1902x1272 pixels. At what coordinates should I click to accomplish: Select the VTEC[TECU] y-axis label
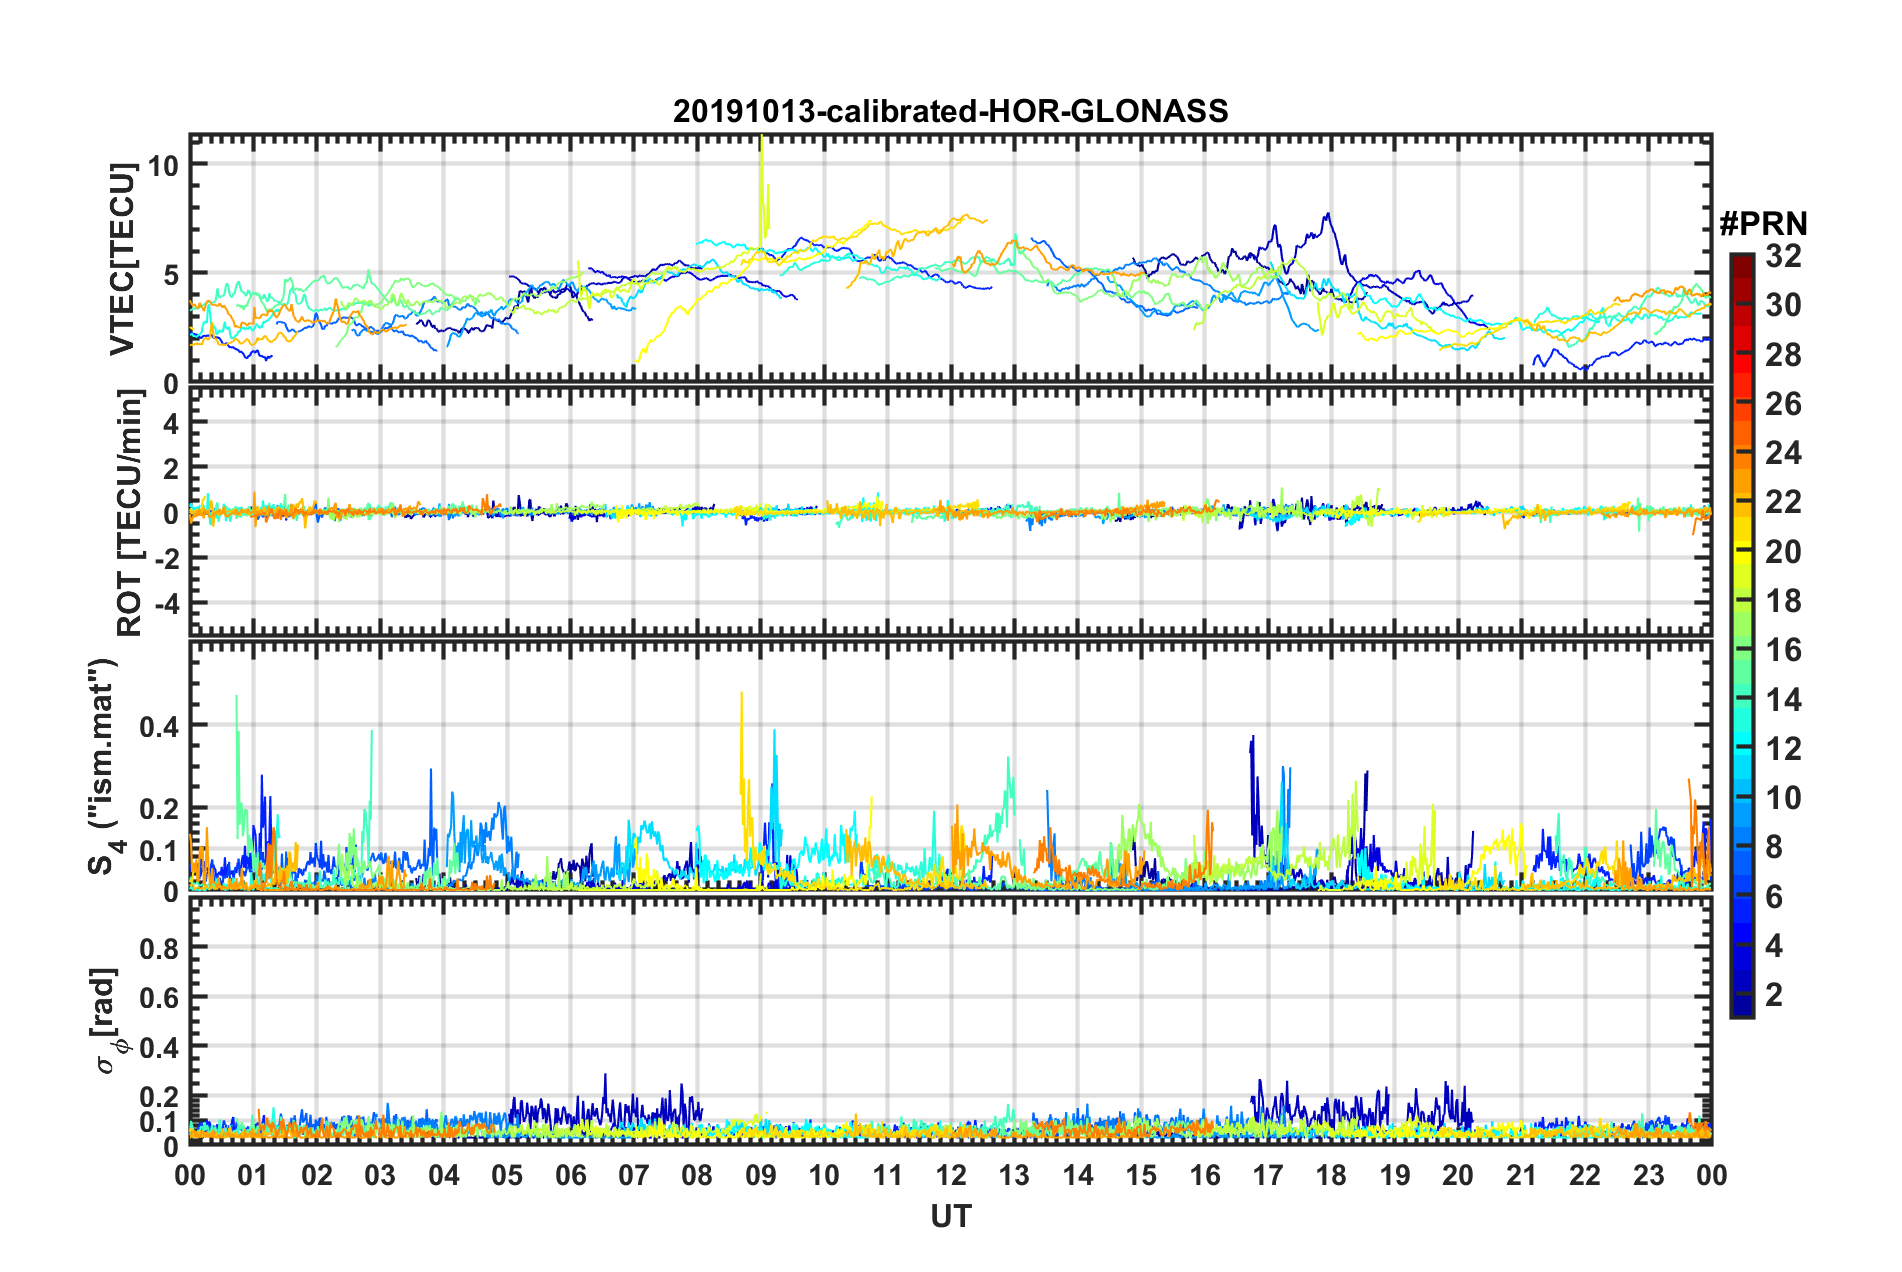tap(122, 259)
